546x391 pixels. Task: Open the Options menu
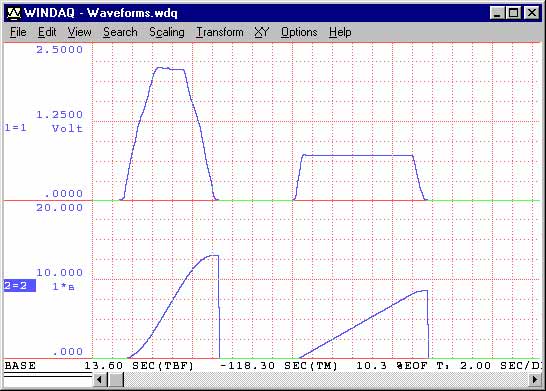tap(299, 32)
